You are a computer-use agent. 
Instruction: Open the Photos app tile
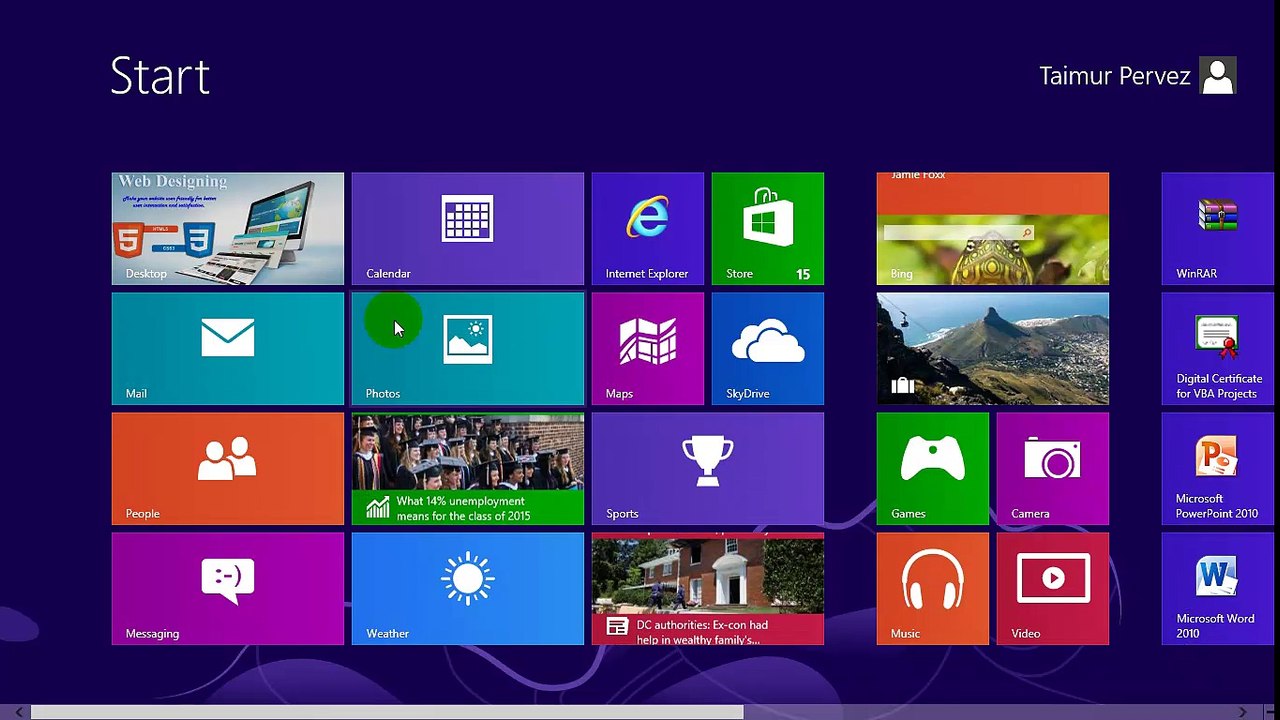point(468,349)
